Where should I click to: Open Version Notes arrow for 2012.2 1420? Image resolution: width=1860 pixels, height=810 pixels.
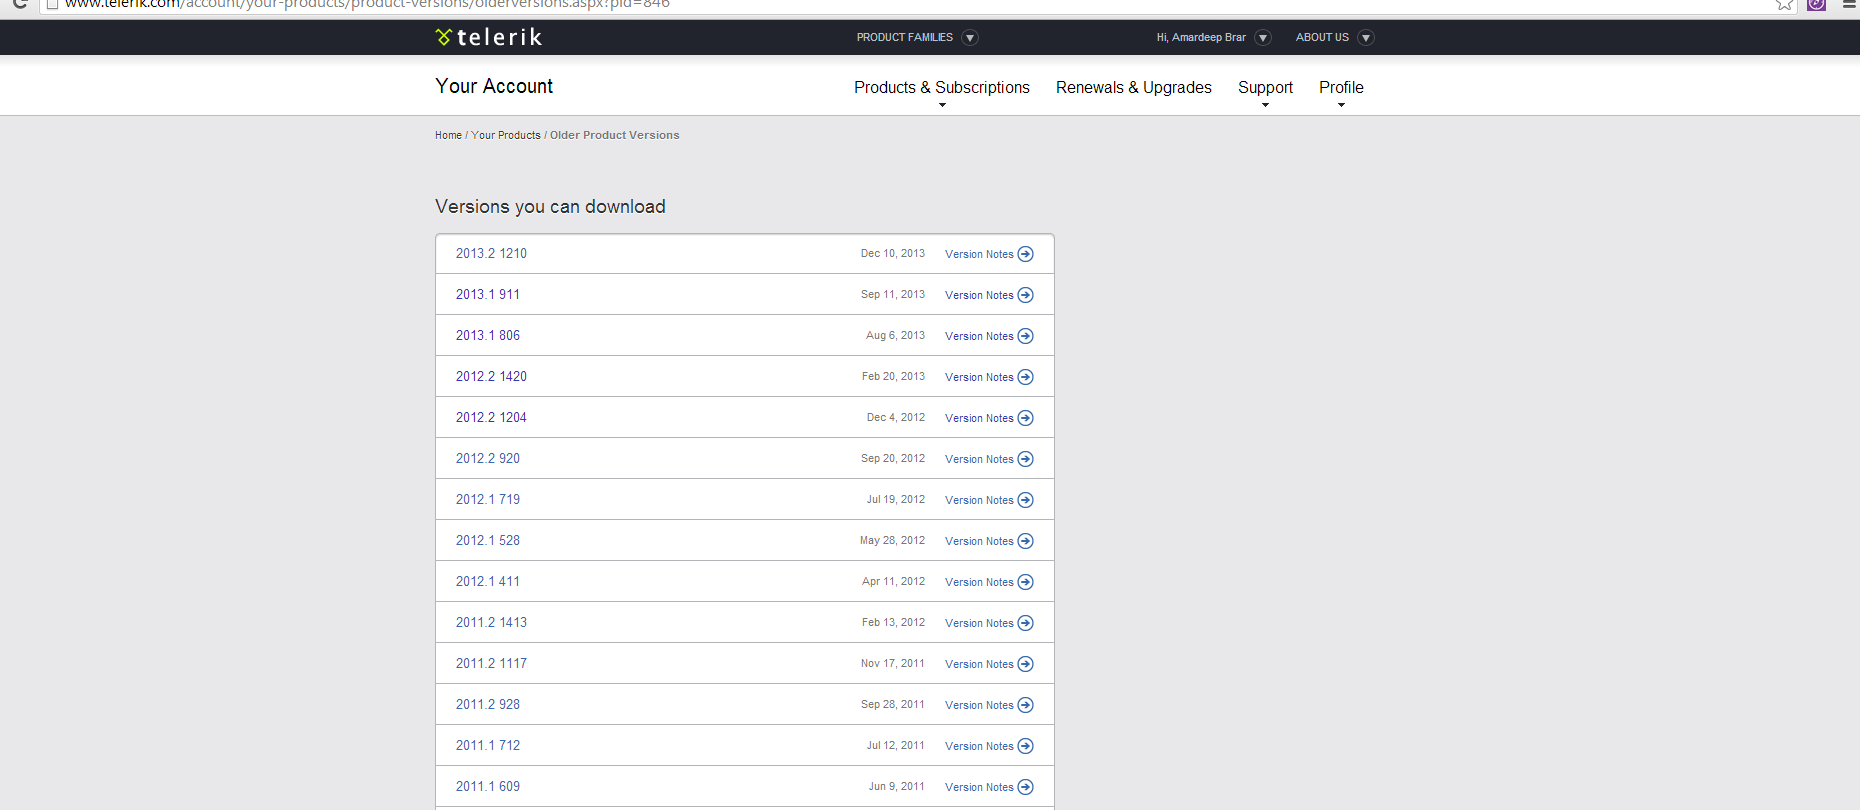1025,377
